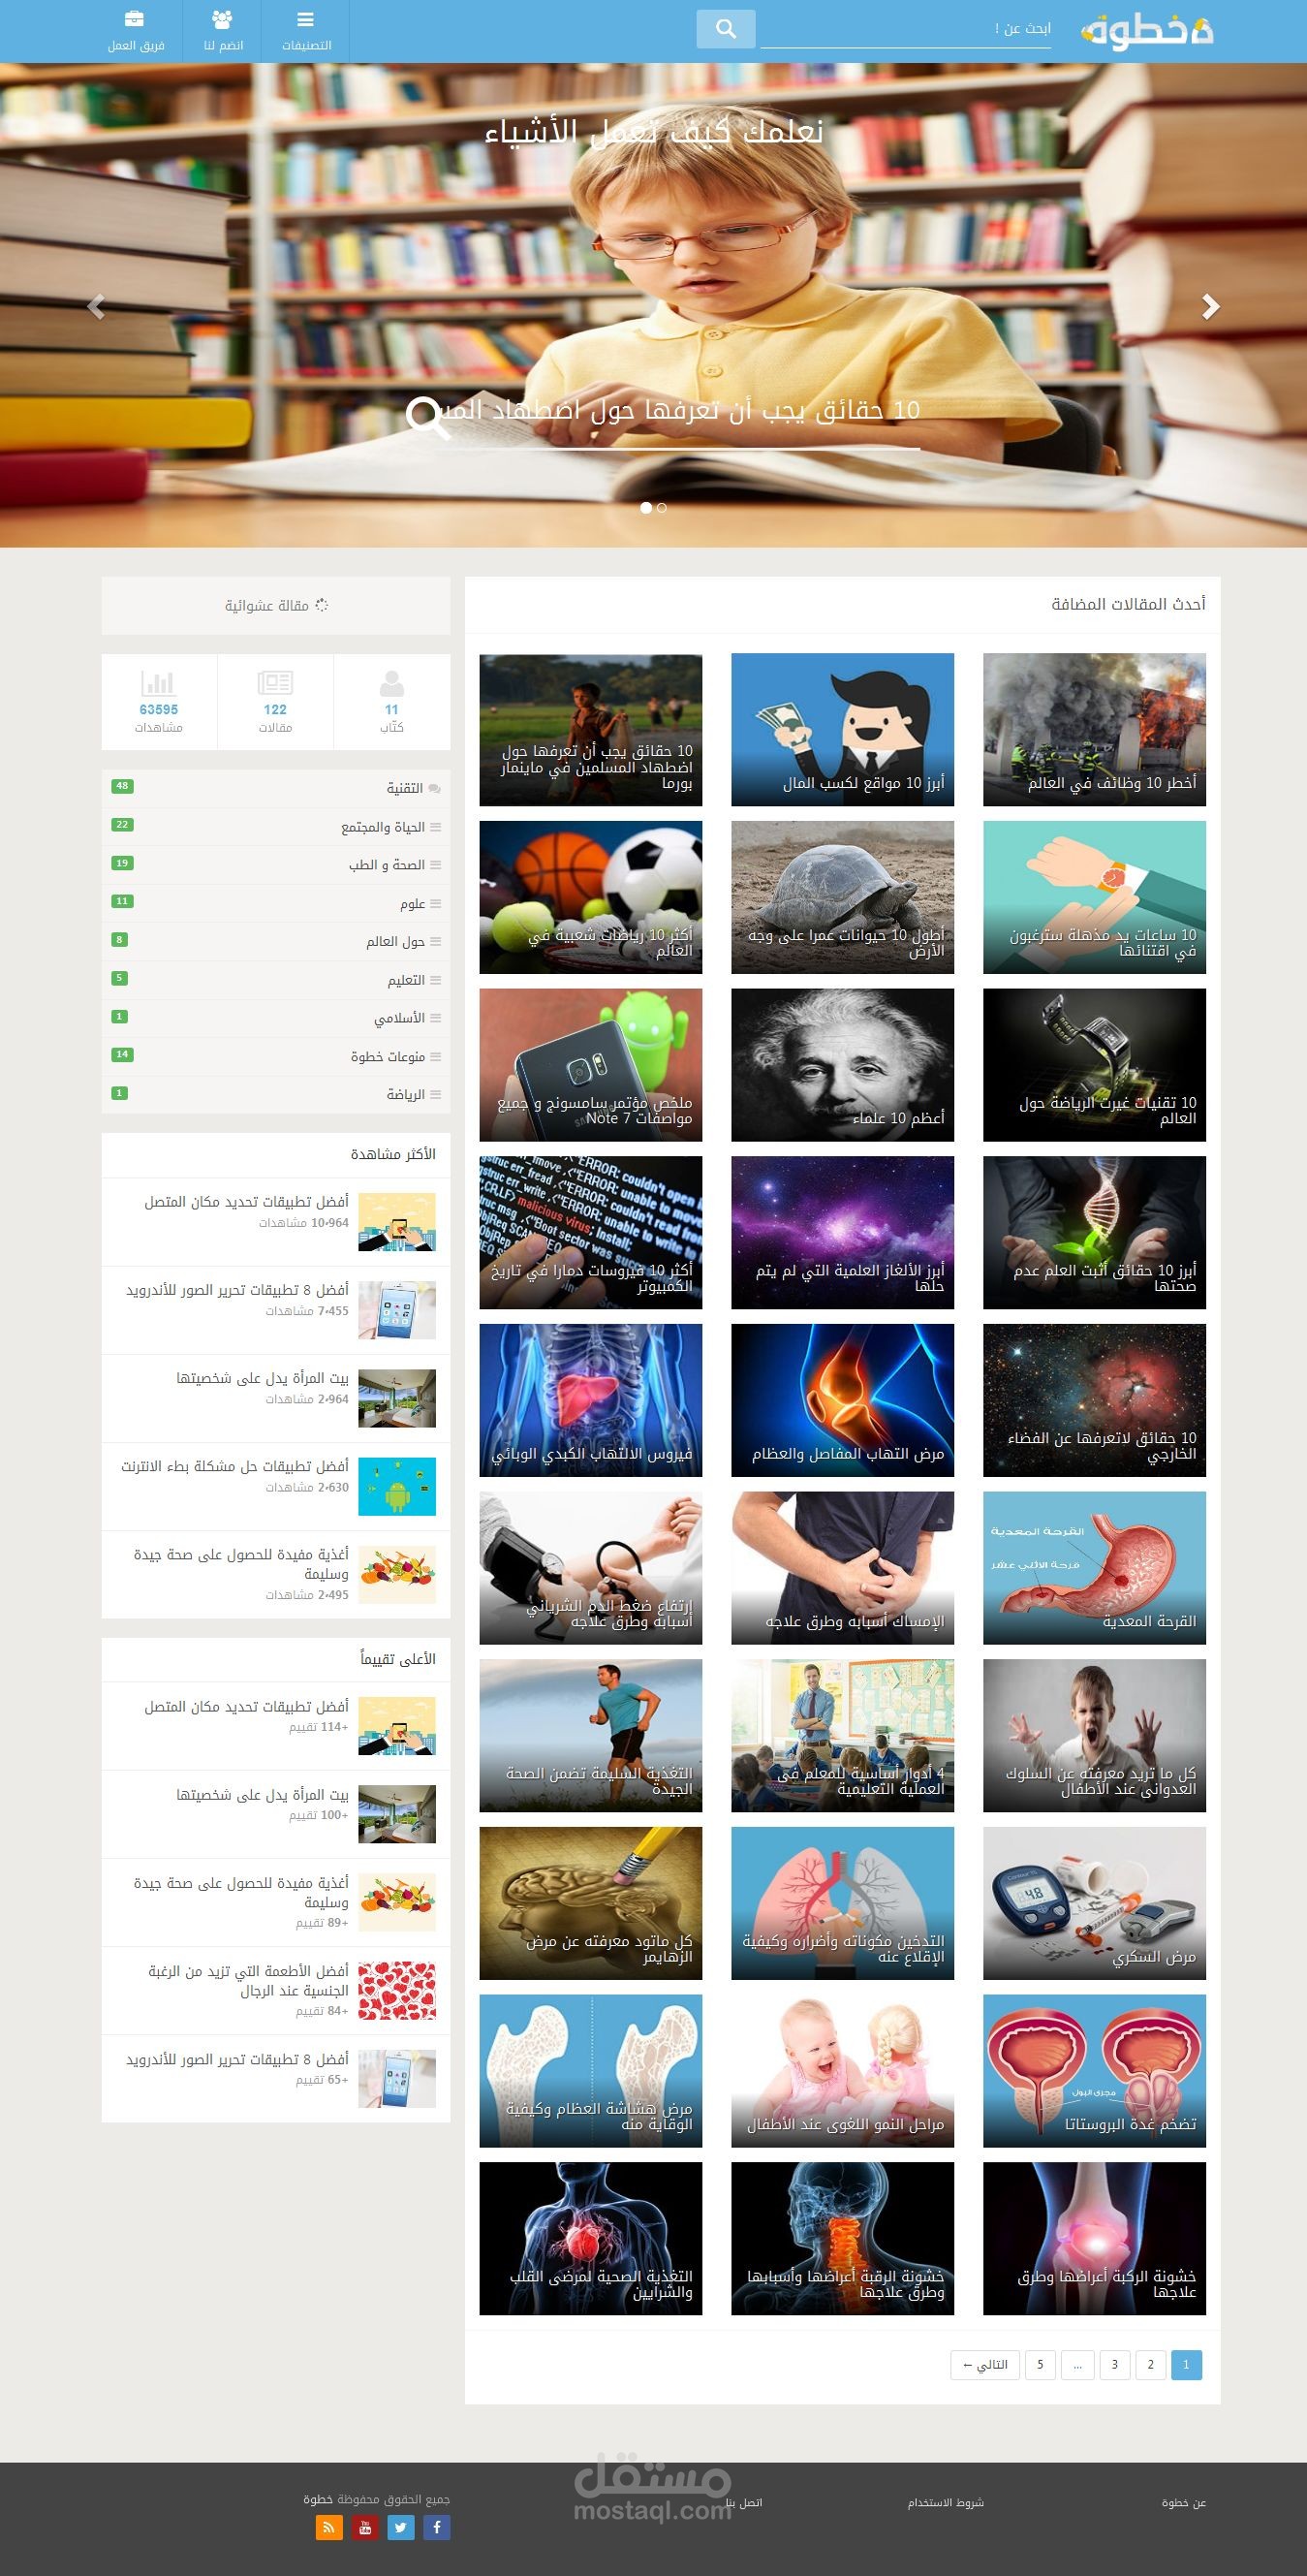Viewport: 1307px width, 2576px height.
Task: Open the انضم لنا join menu item
Action: point(223,32)
